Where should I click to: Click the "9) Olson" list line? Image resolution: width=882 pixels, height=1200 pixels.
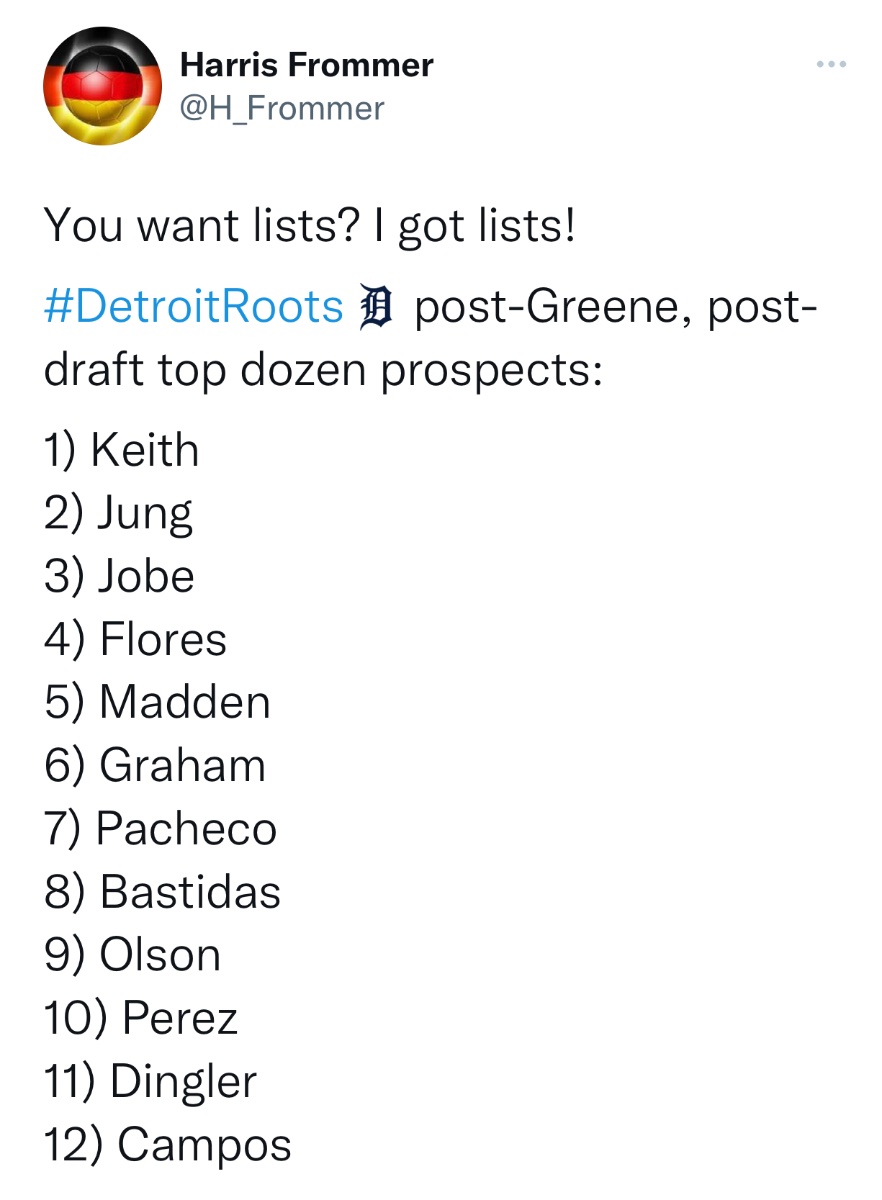[132, 955]
